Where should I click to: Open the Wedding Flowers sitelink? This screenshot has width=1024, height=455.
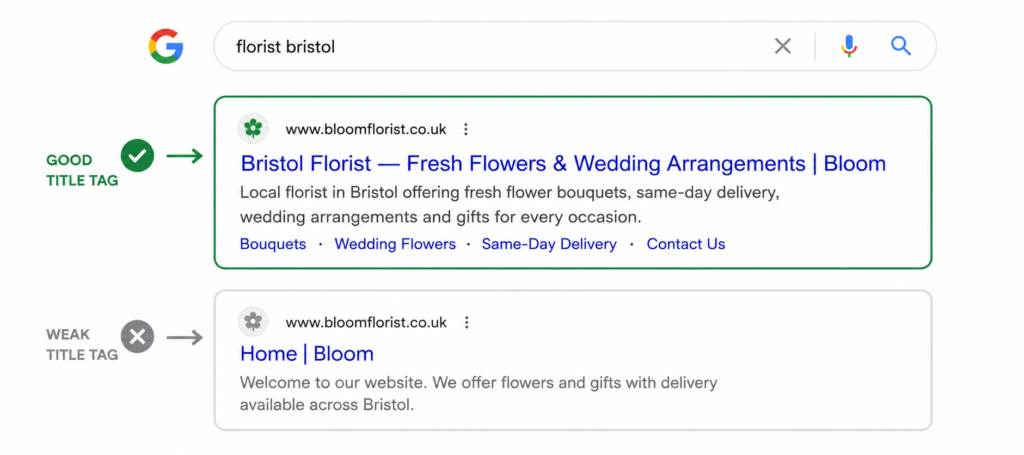[x=395, y=244]
